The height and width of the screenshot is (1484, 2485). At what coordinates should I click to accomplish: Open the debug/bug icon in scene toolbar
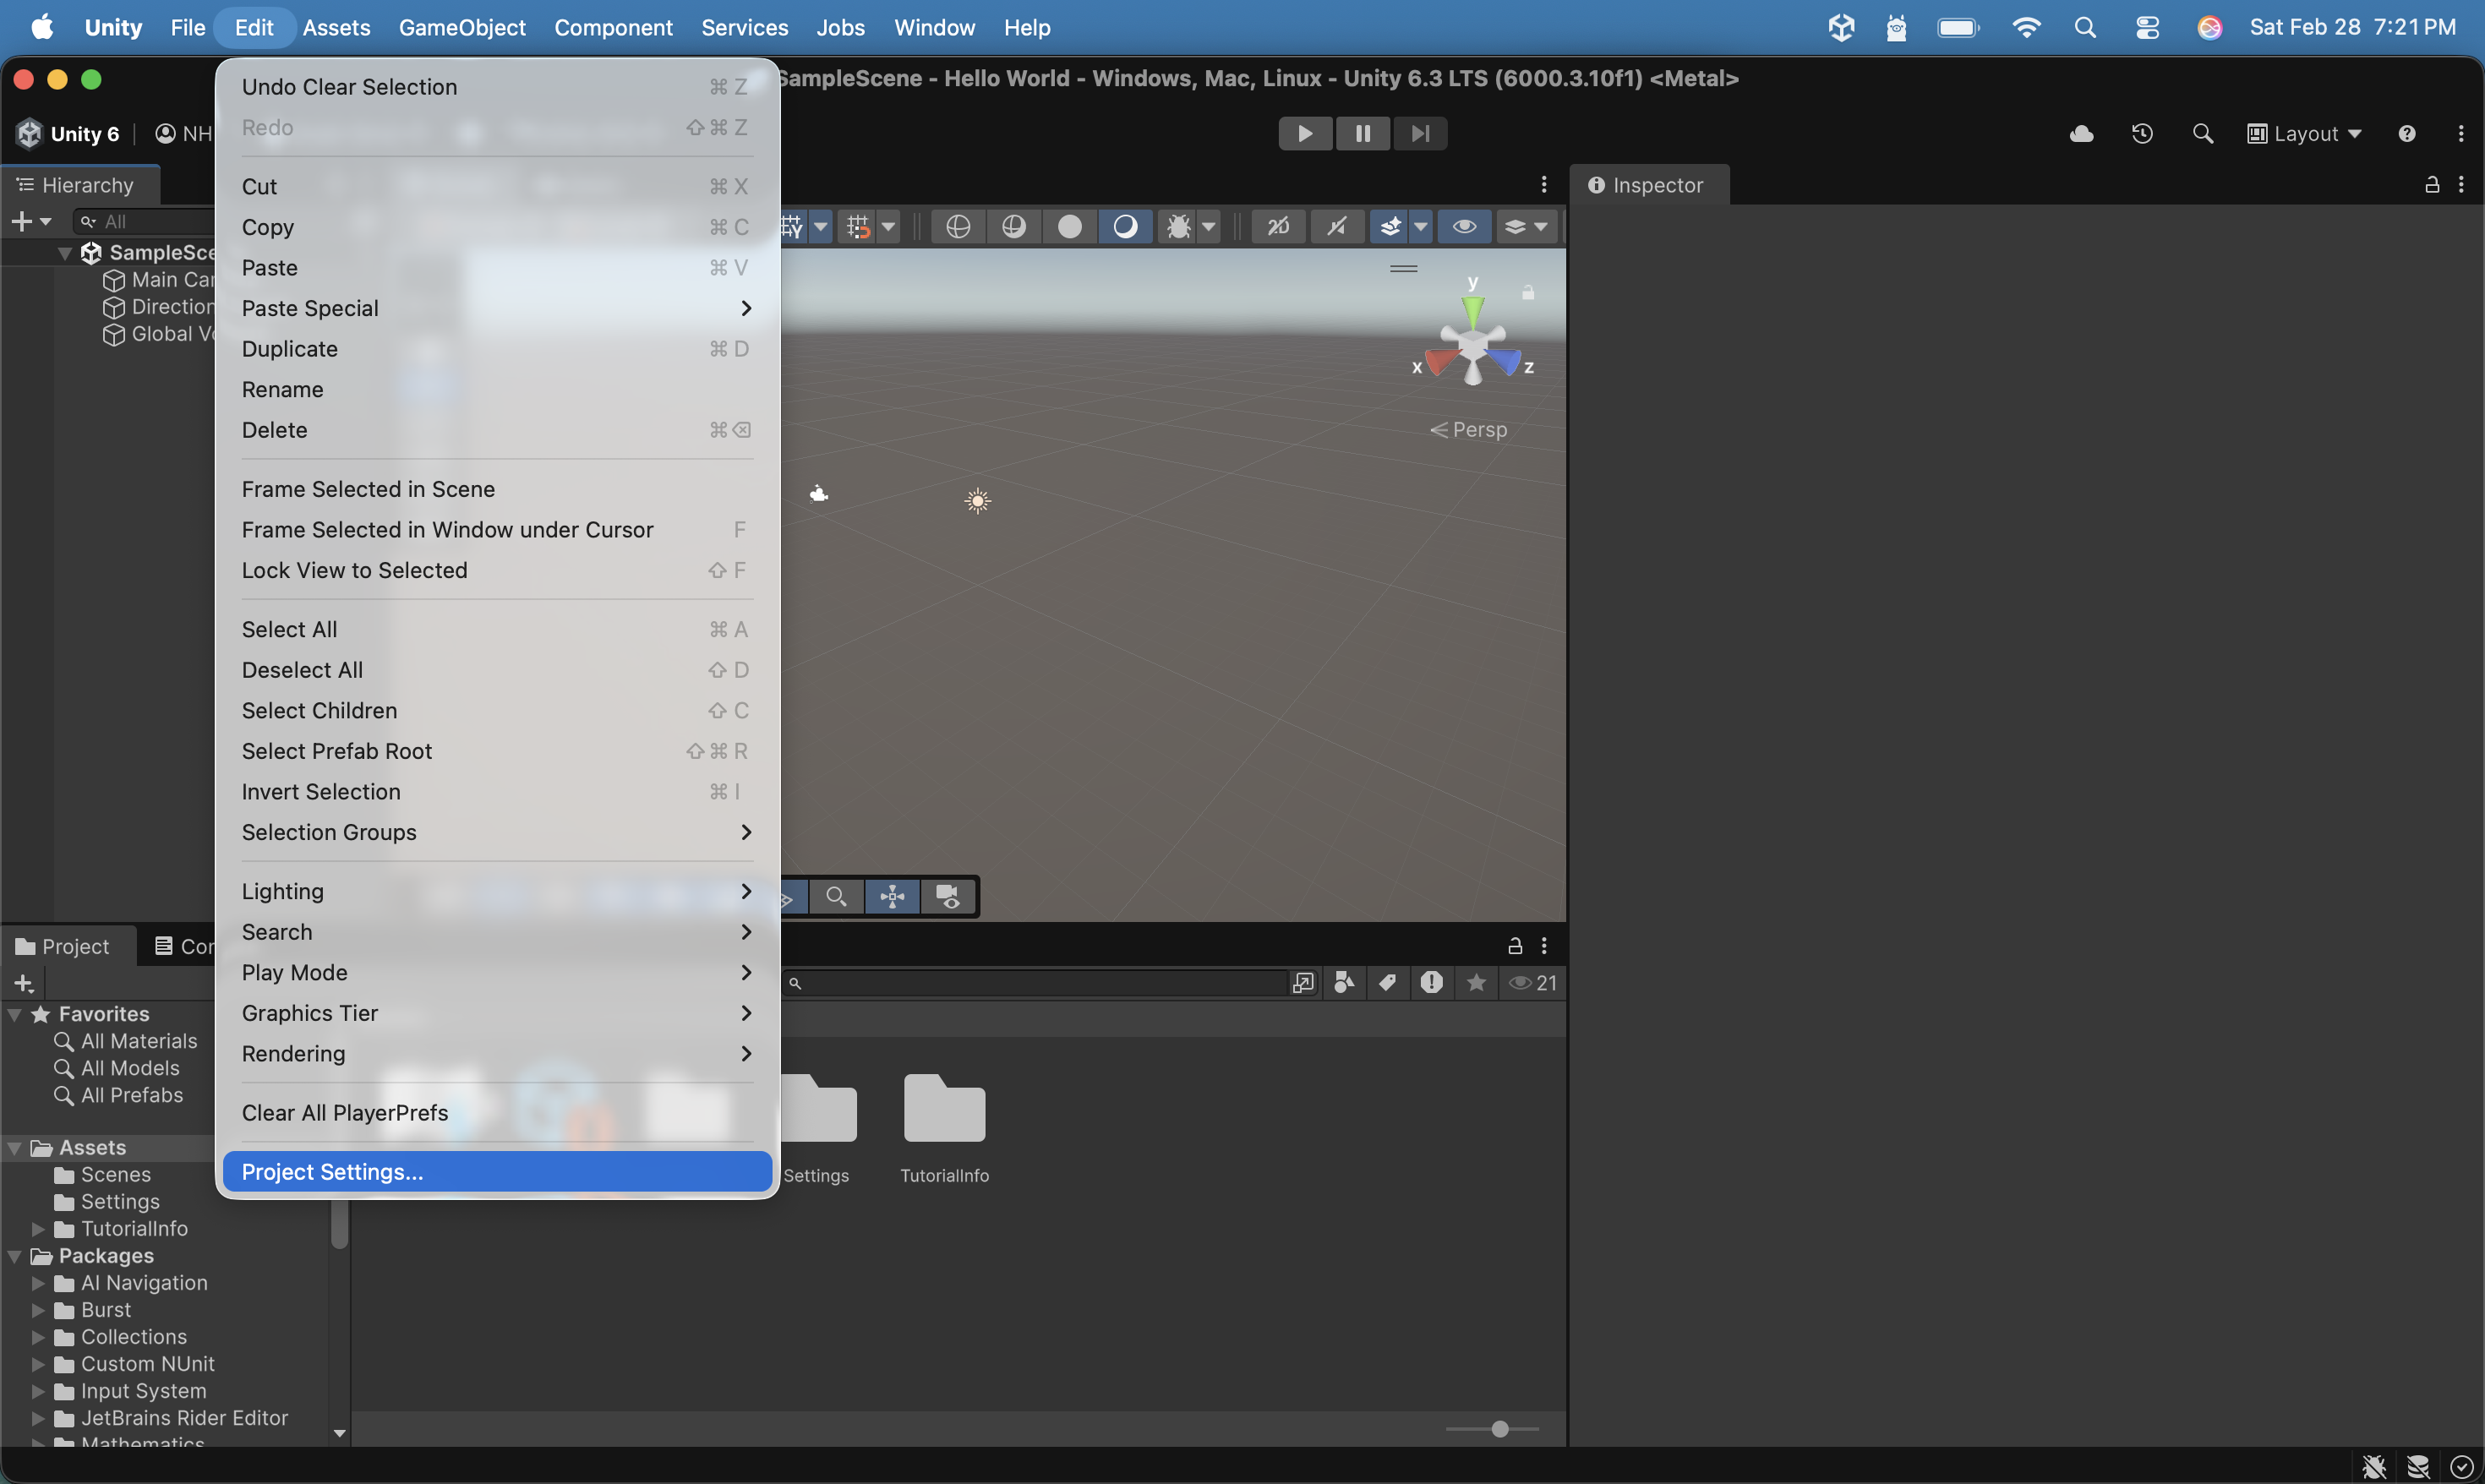click(x=1180, y=226)
